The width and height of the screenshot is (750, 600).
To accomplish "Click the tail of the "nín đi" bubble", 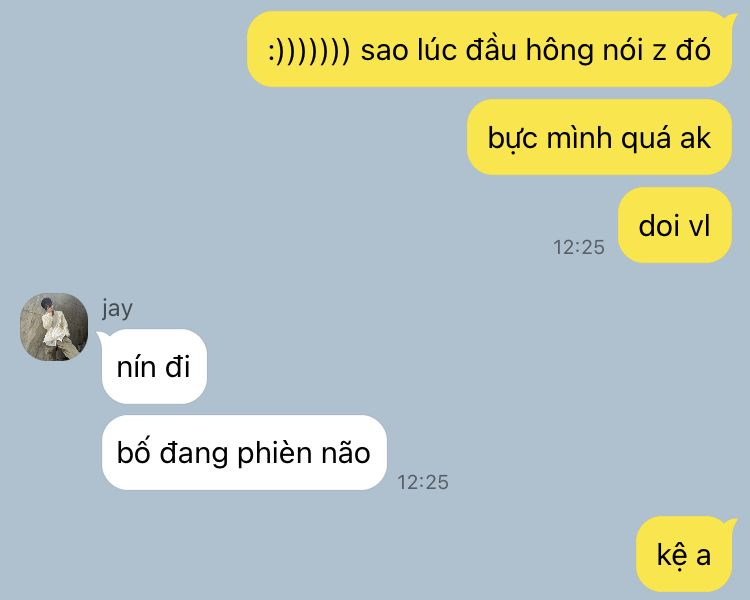I will point(102,337).
